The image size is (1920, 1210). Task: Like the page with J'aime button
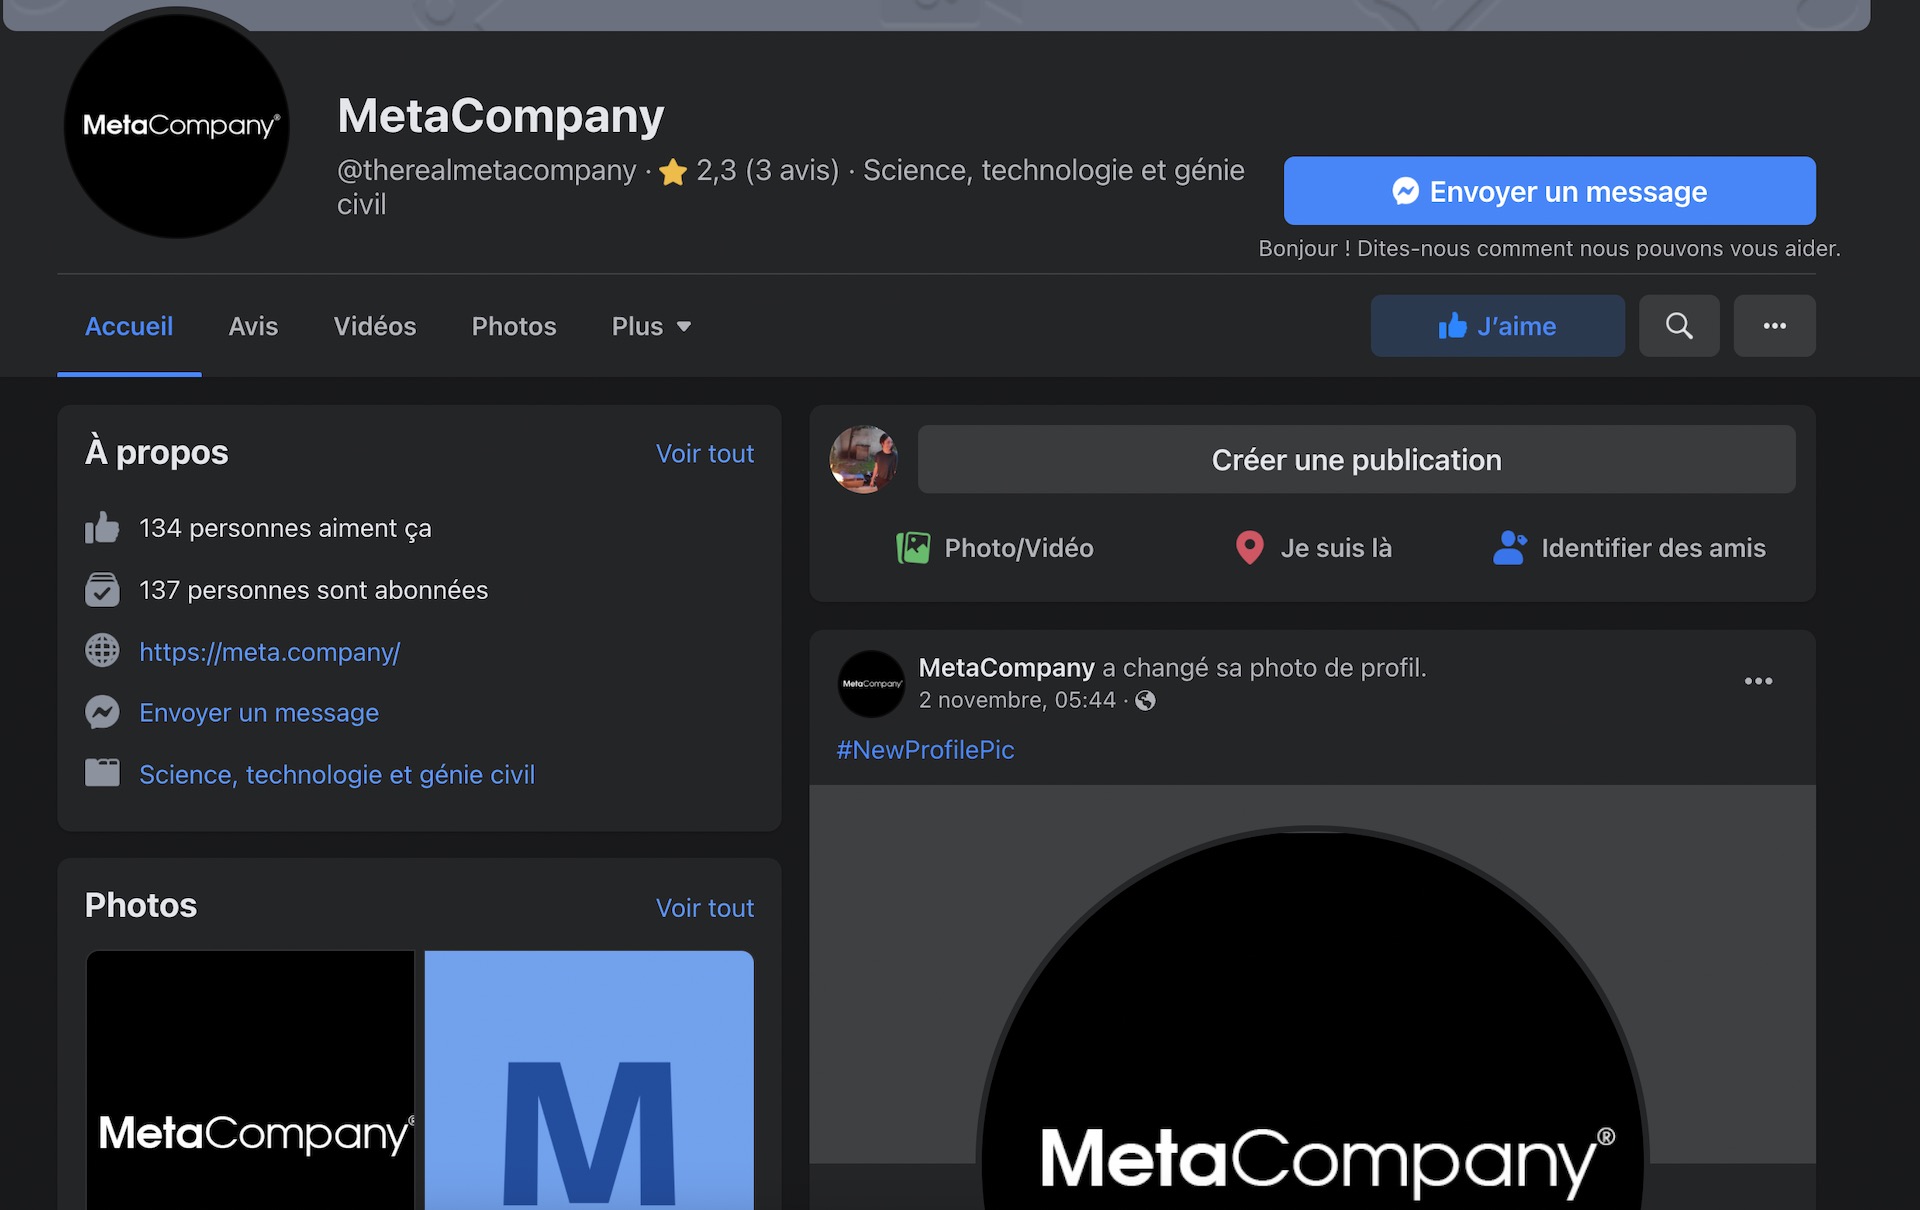pos(1497,326)
